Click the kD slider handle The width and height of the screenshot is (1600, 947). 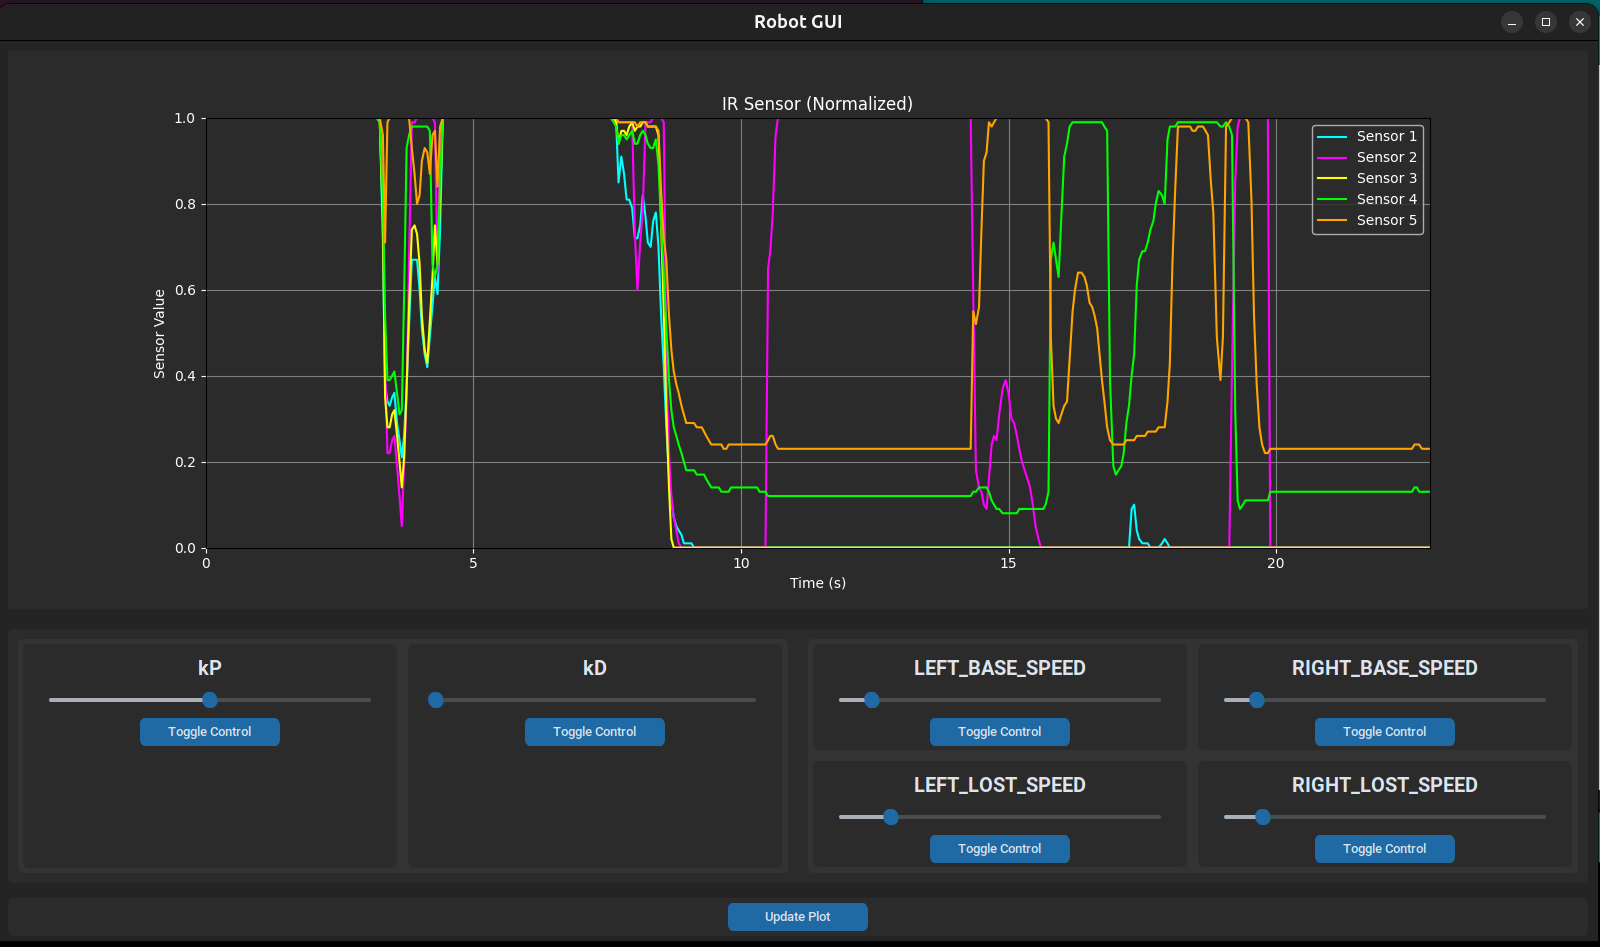[x=436, y=700]
